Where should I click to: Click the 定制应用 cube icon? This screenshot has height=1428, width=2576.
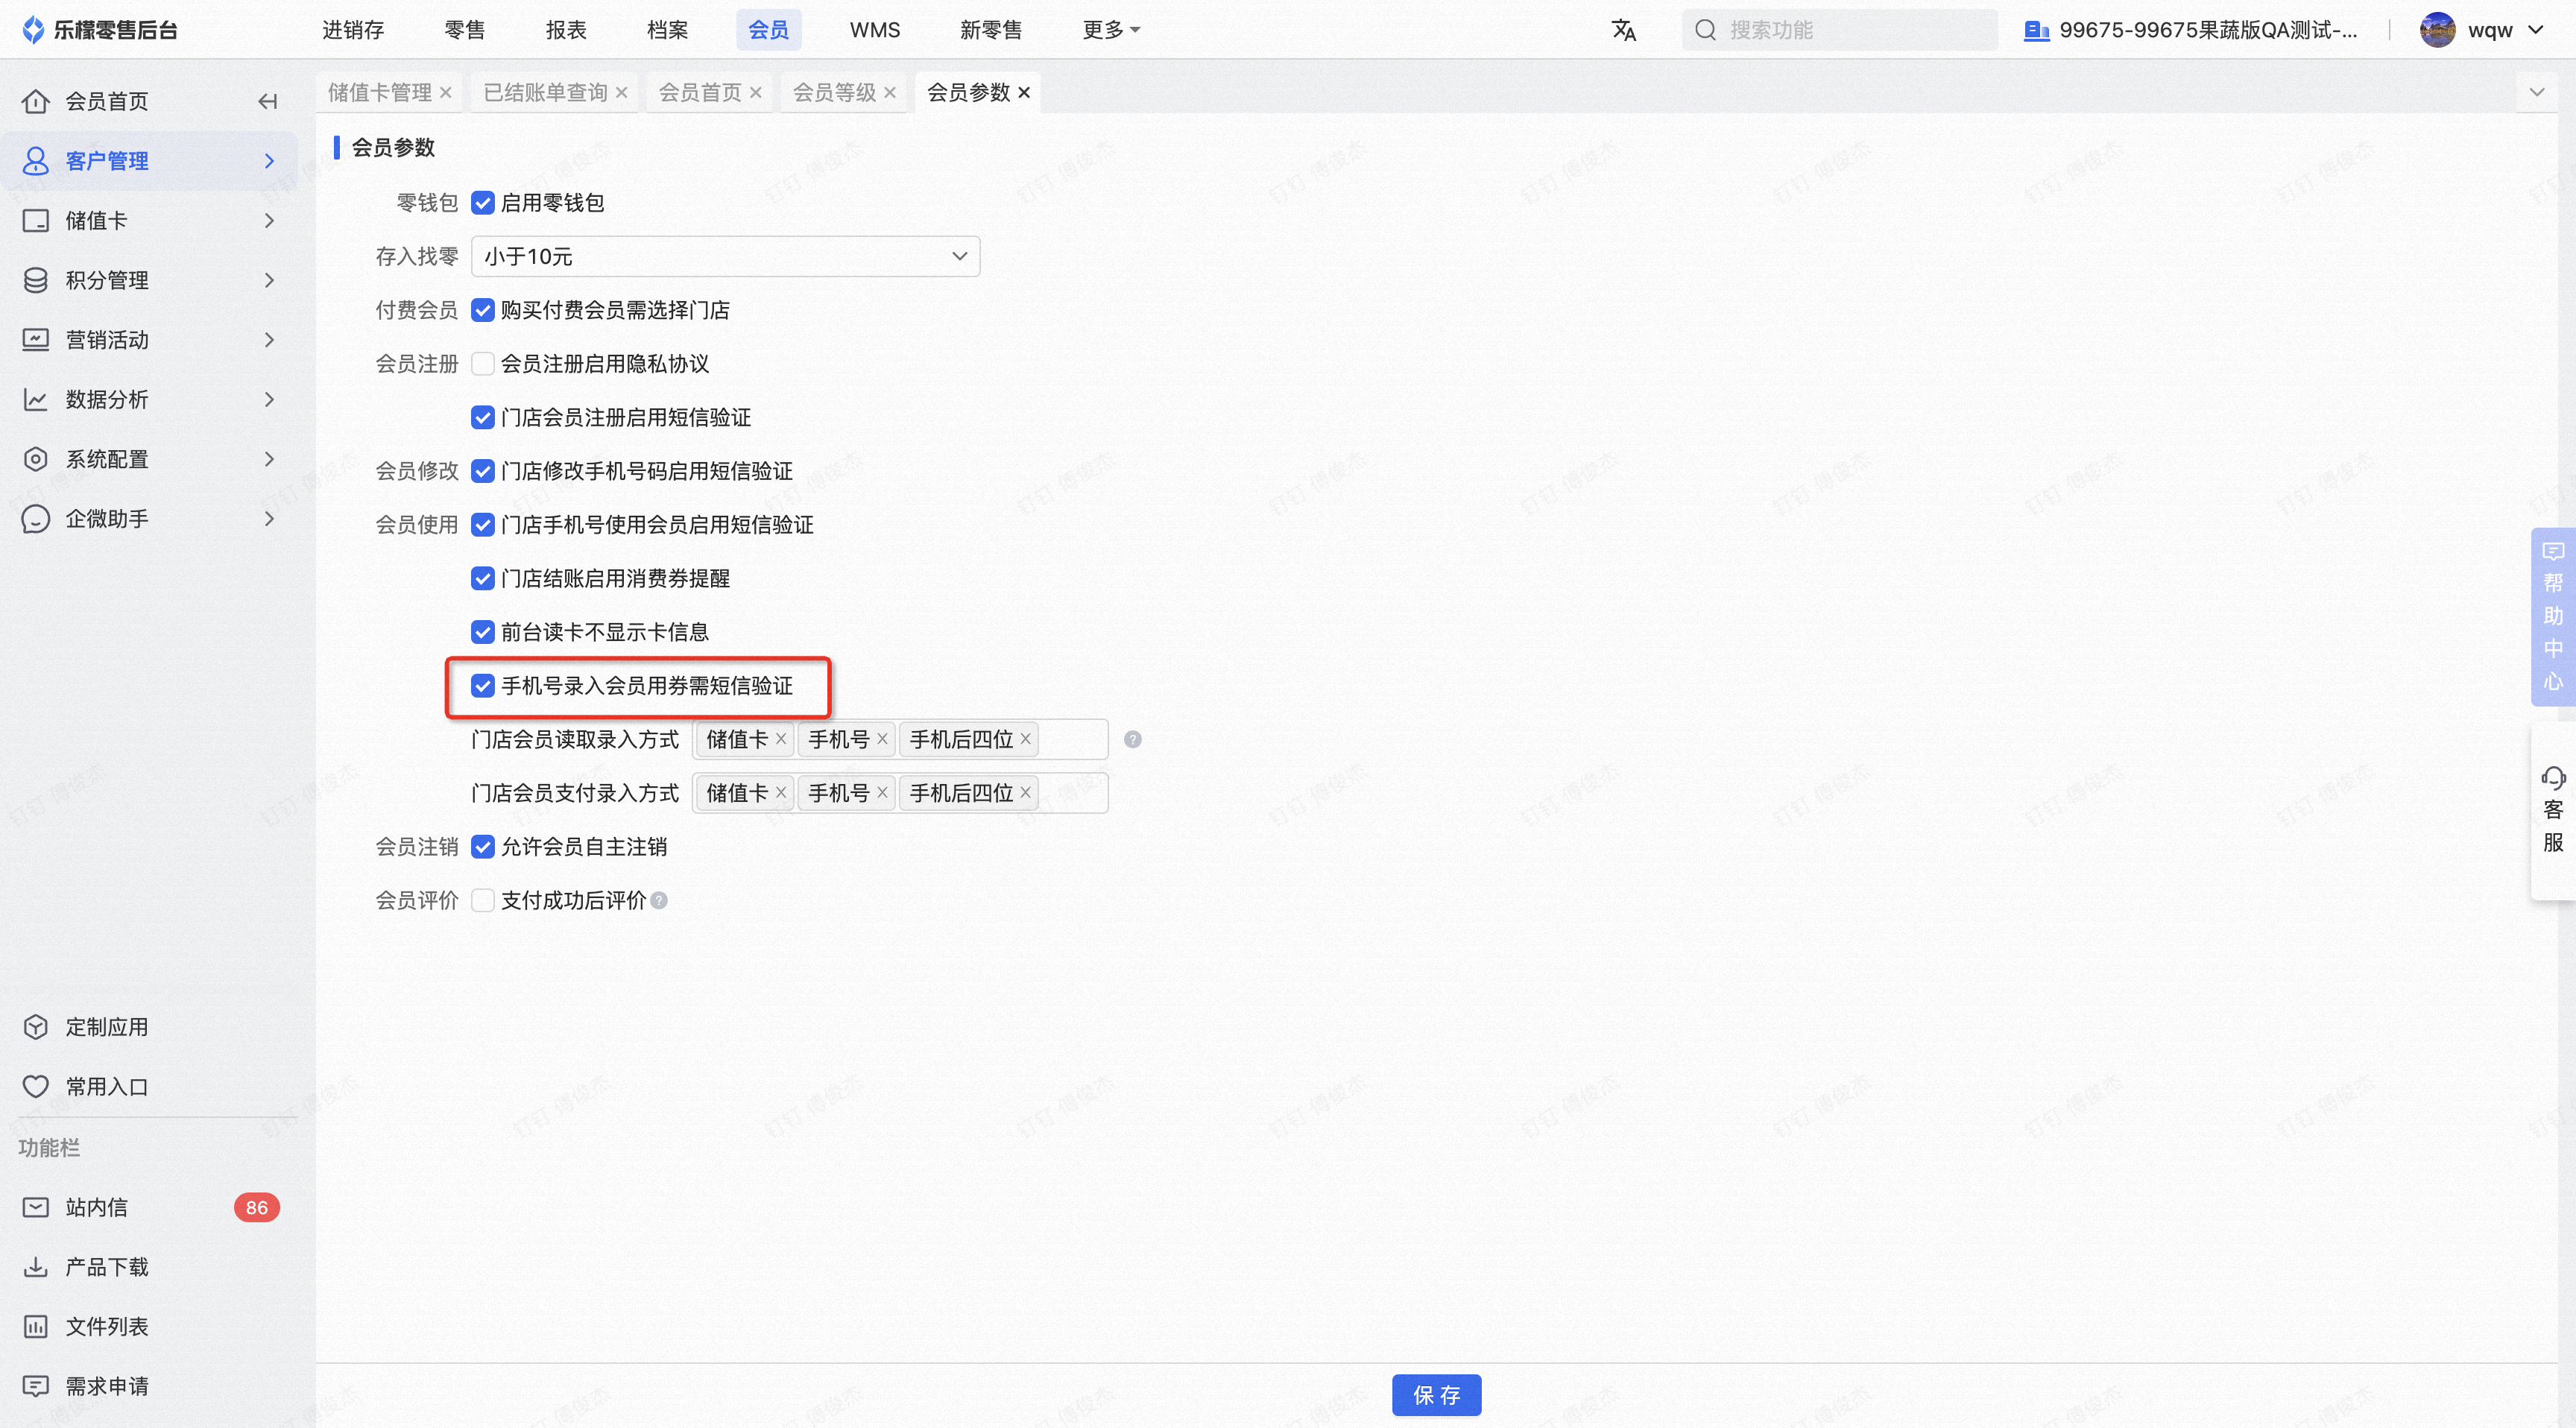tap(36, 1027)
